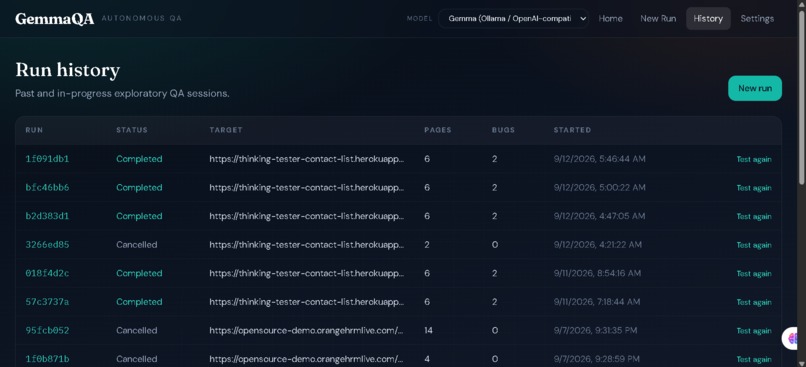The height and width of the screenshot is (367, 806).
Task: Click the 9/7/2026, 9:31:35 PM timestamp
Action: [595, 331]
